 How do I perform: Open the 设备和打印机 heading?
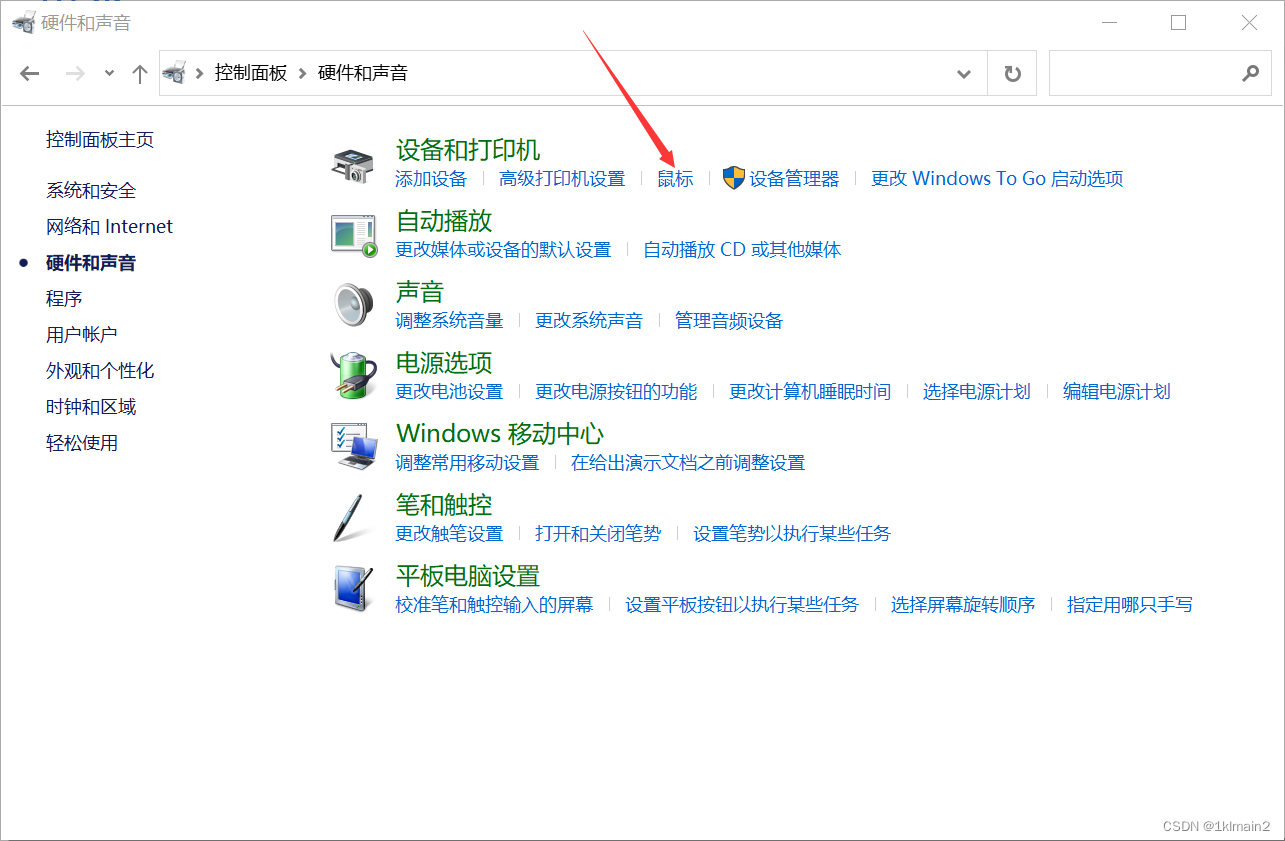click(468, 150)
